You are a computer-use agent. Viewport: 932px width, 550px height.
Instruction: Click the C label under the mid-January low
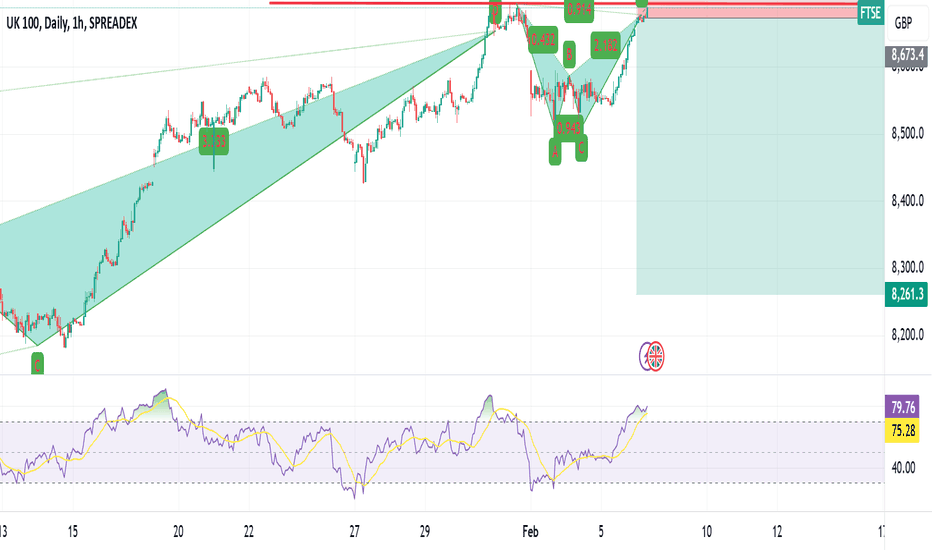(37, 364)
